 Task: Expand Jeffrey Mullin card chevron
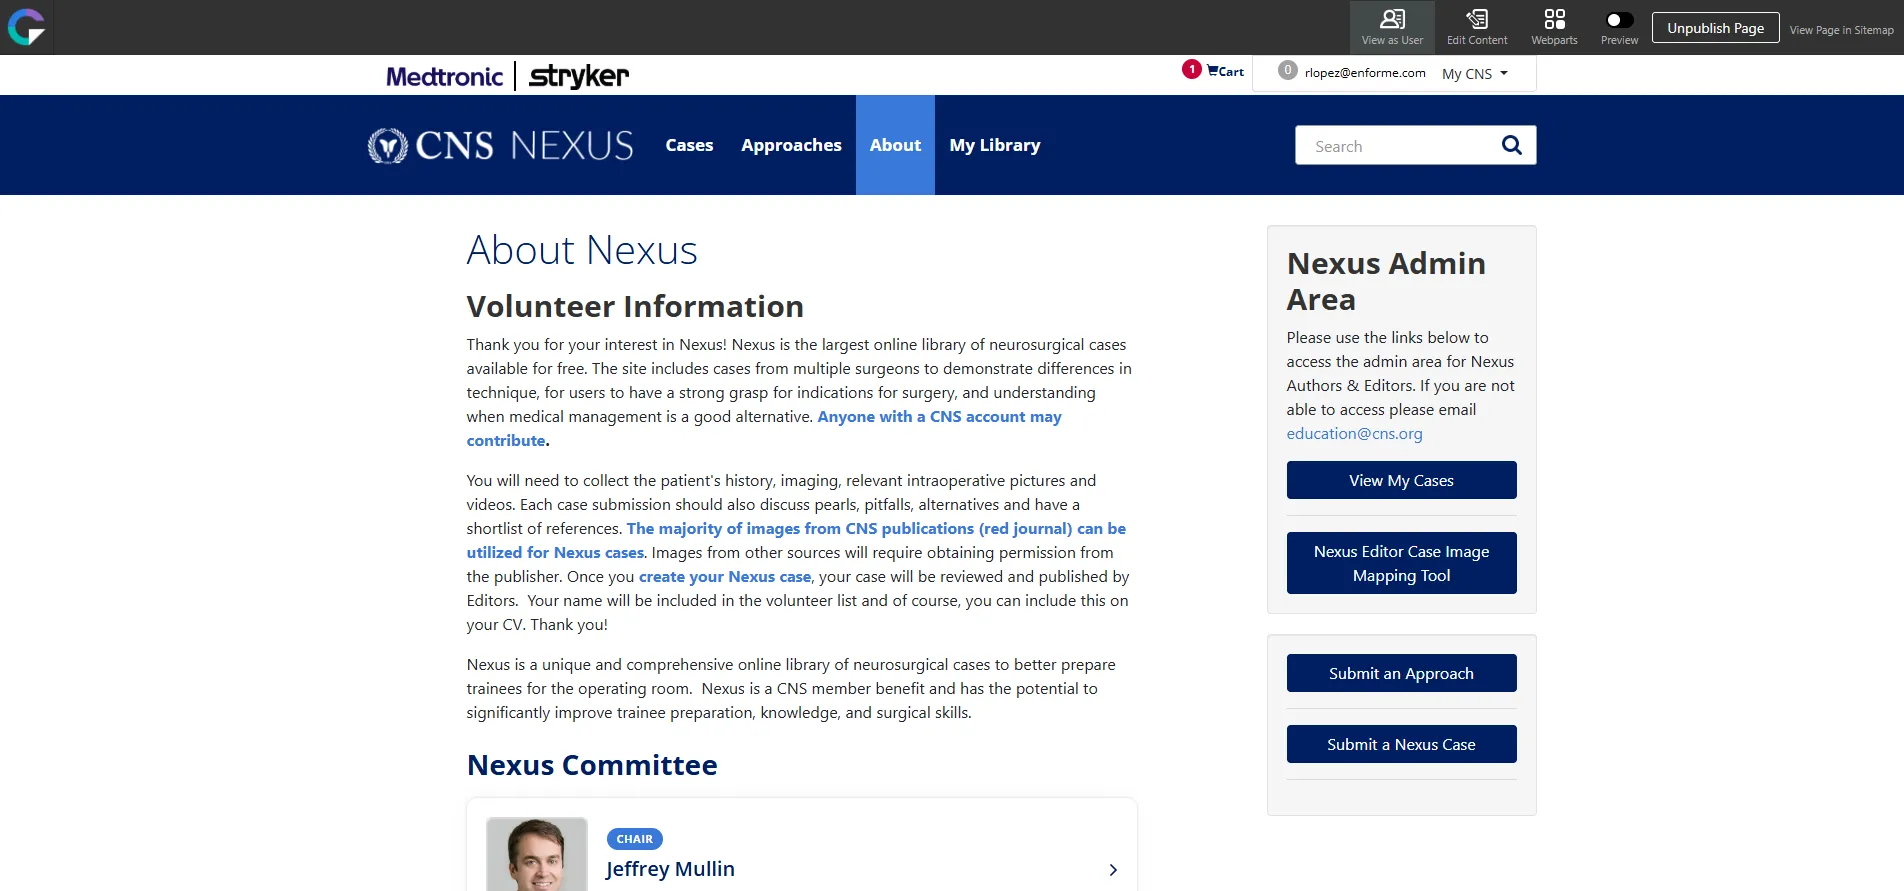[x=1113, y=870]
